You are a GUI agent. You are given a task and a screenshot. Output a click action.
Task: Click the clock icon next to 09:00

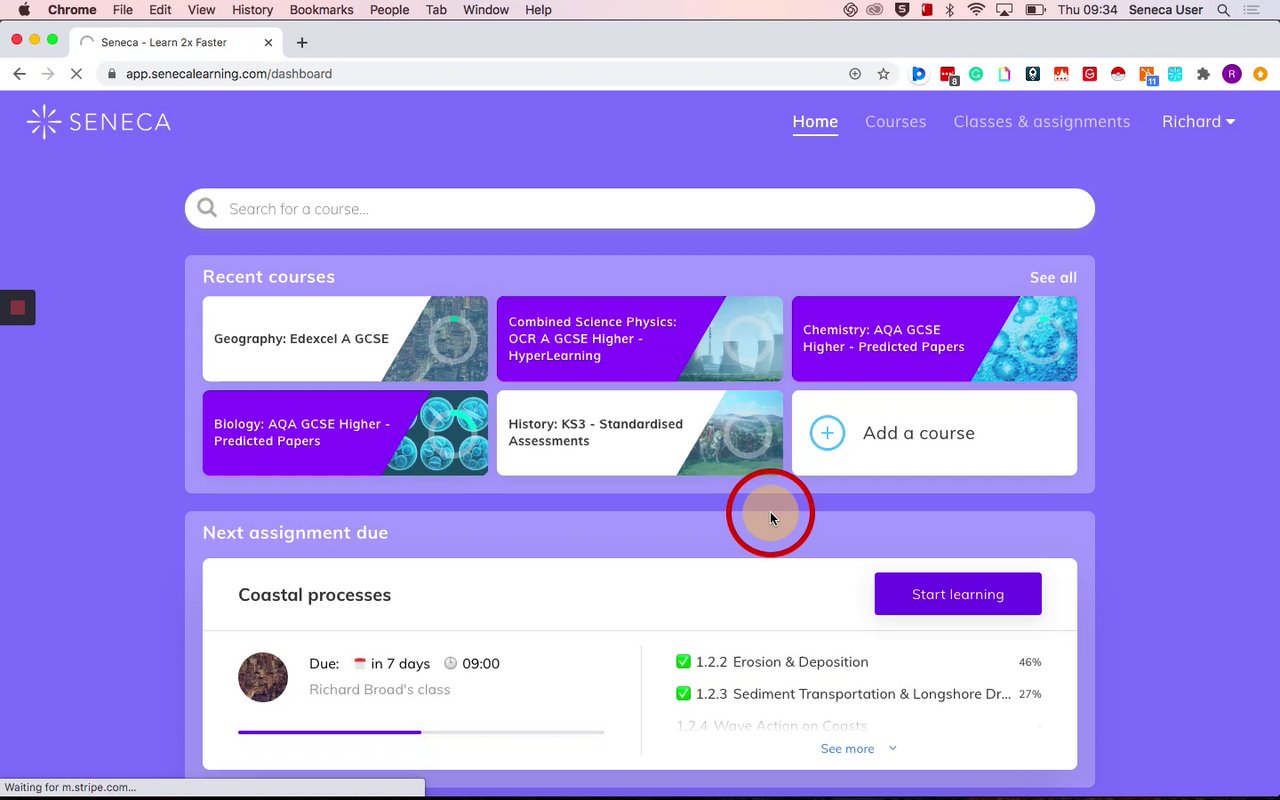coord(450,663)
